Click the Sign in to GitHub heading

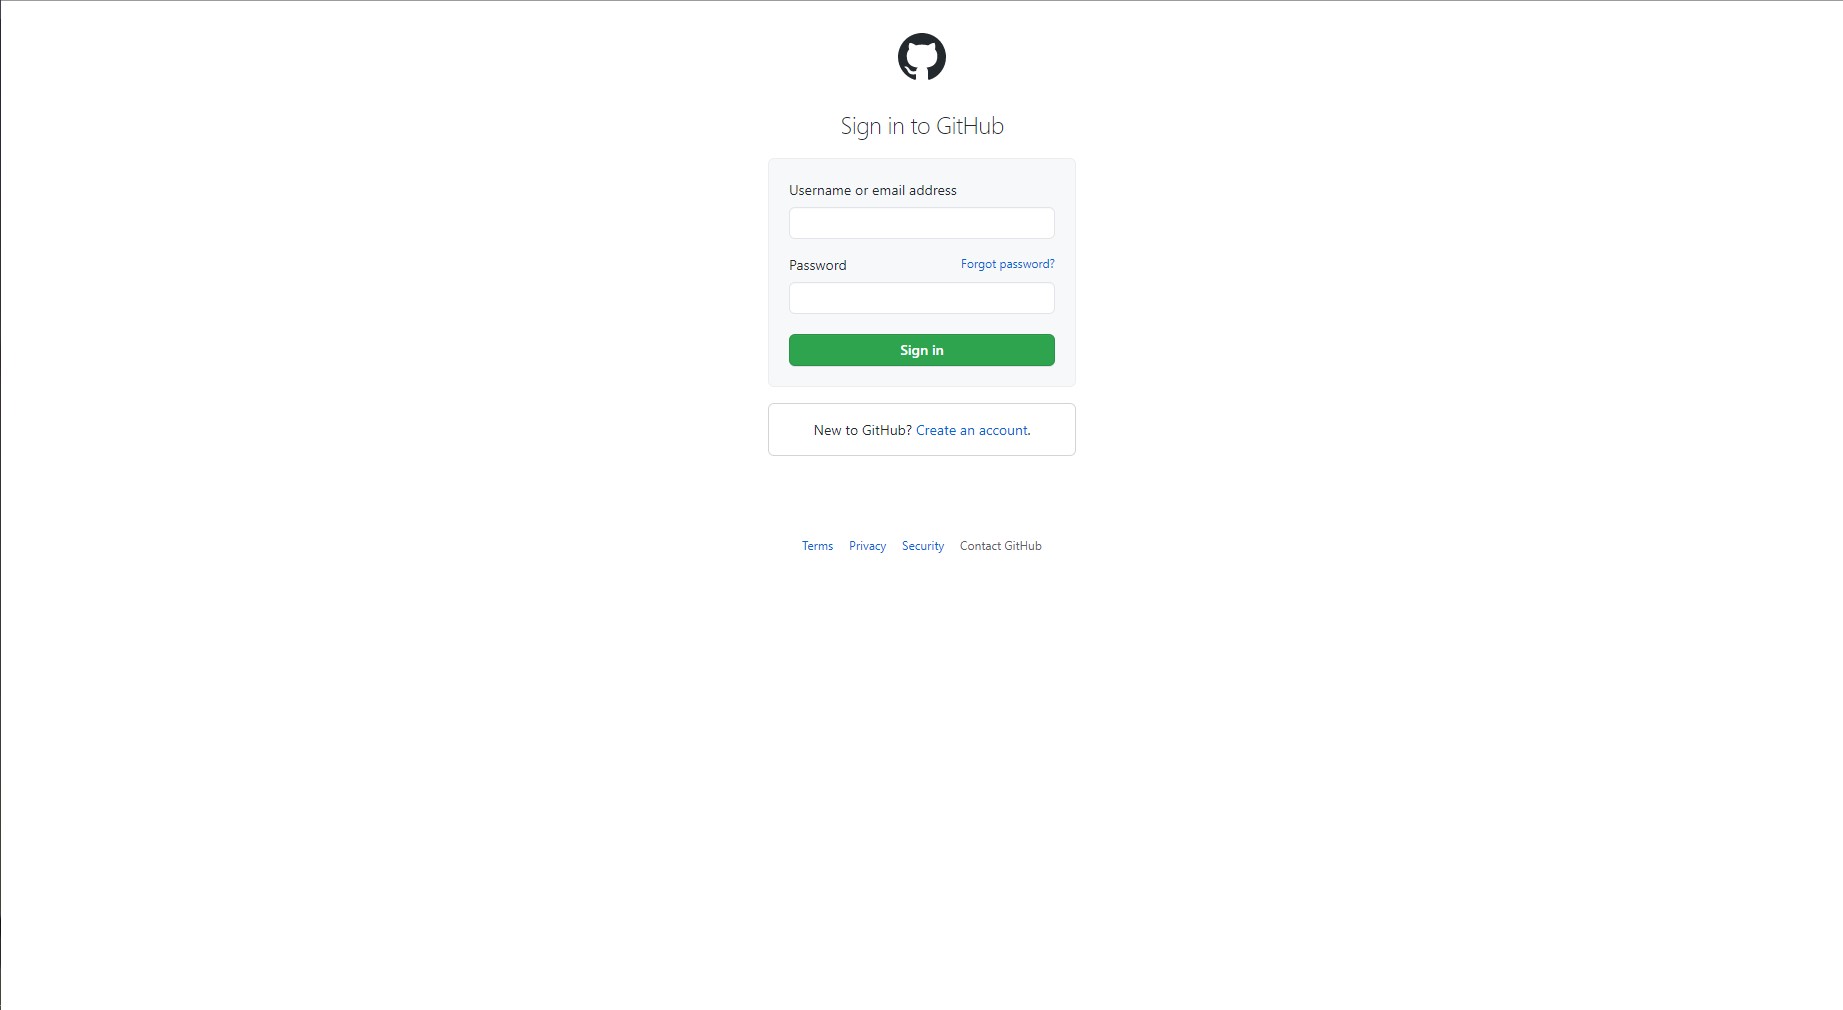pyautogui.click(x=921, y=126)
